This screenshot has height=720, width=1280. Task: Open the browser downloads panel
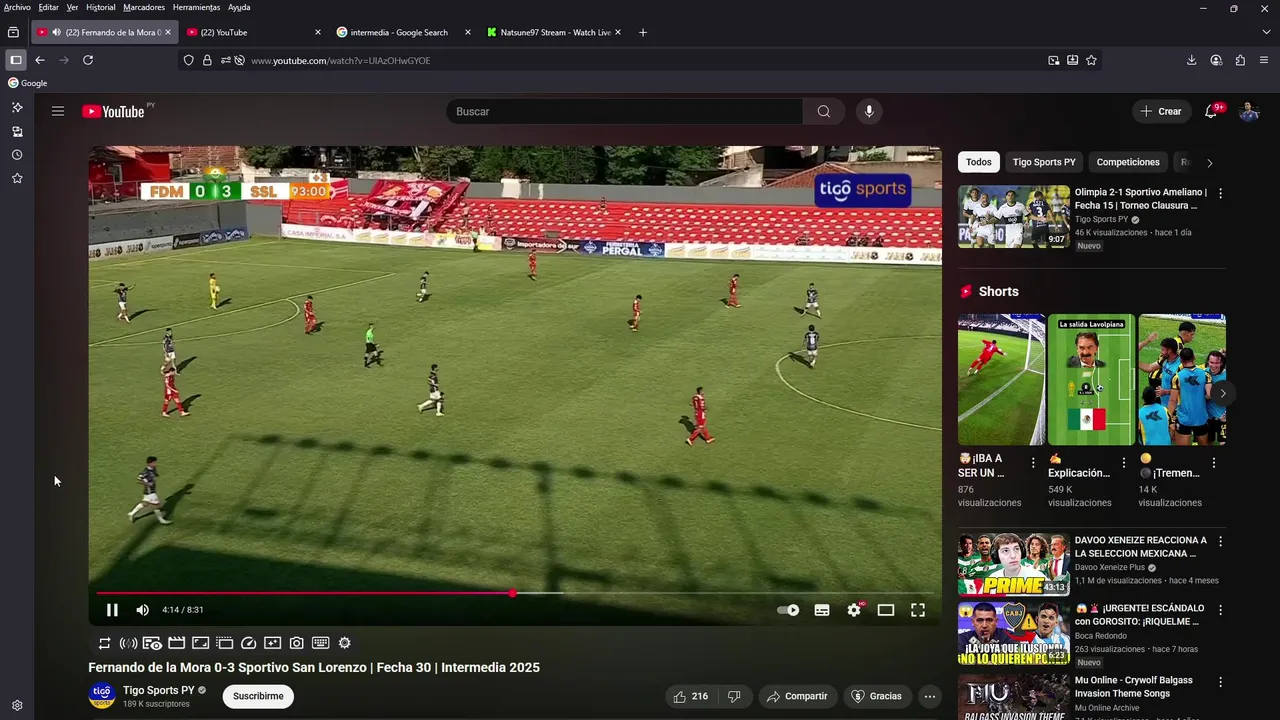click(x=1191, y=60)
